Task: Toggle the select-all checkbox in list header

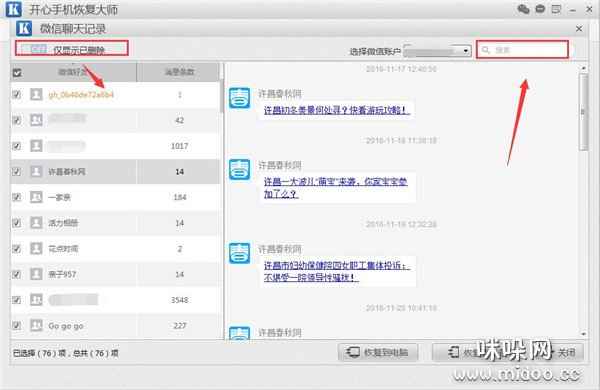Action: click(x=17, y=73)
